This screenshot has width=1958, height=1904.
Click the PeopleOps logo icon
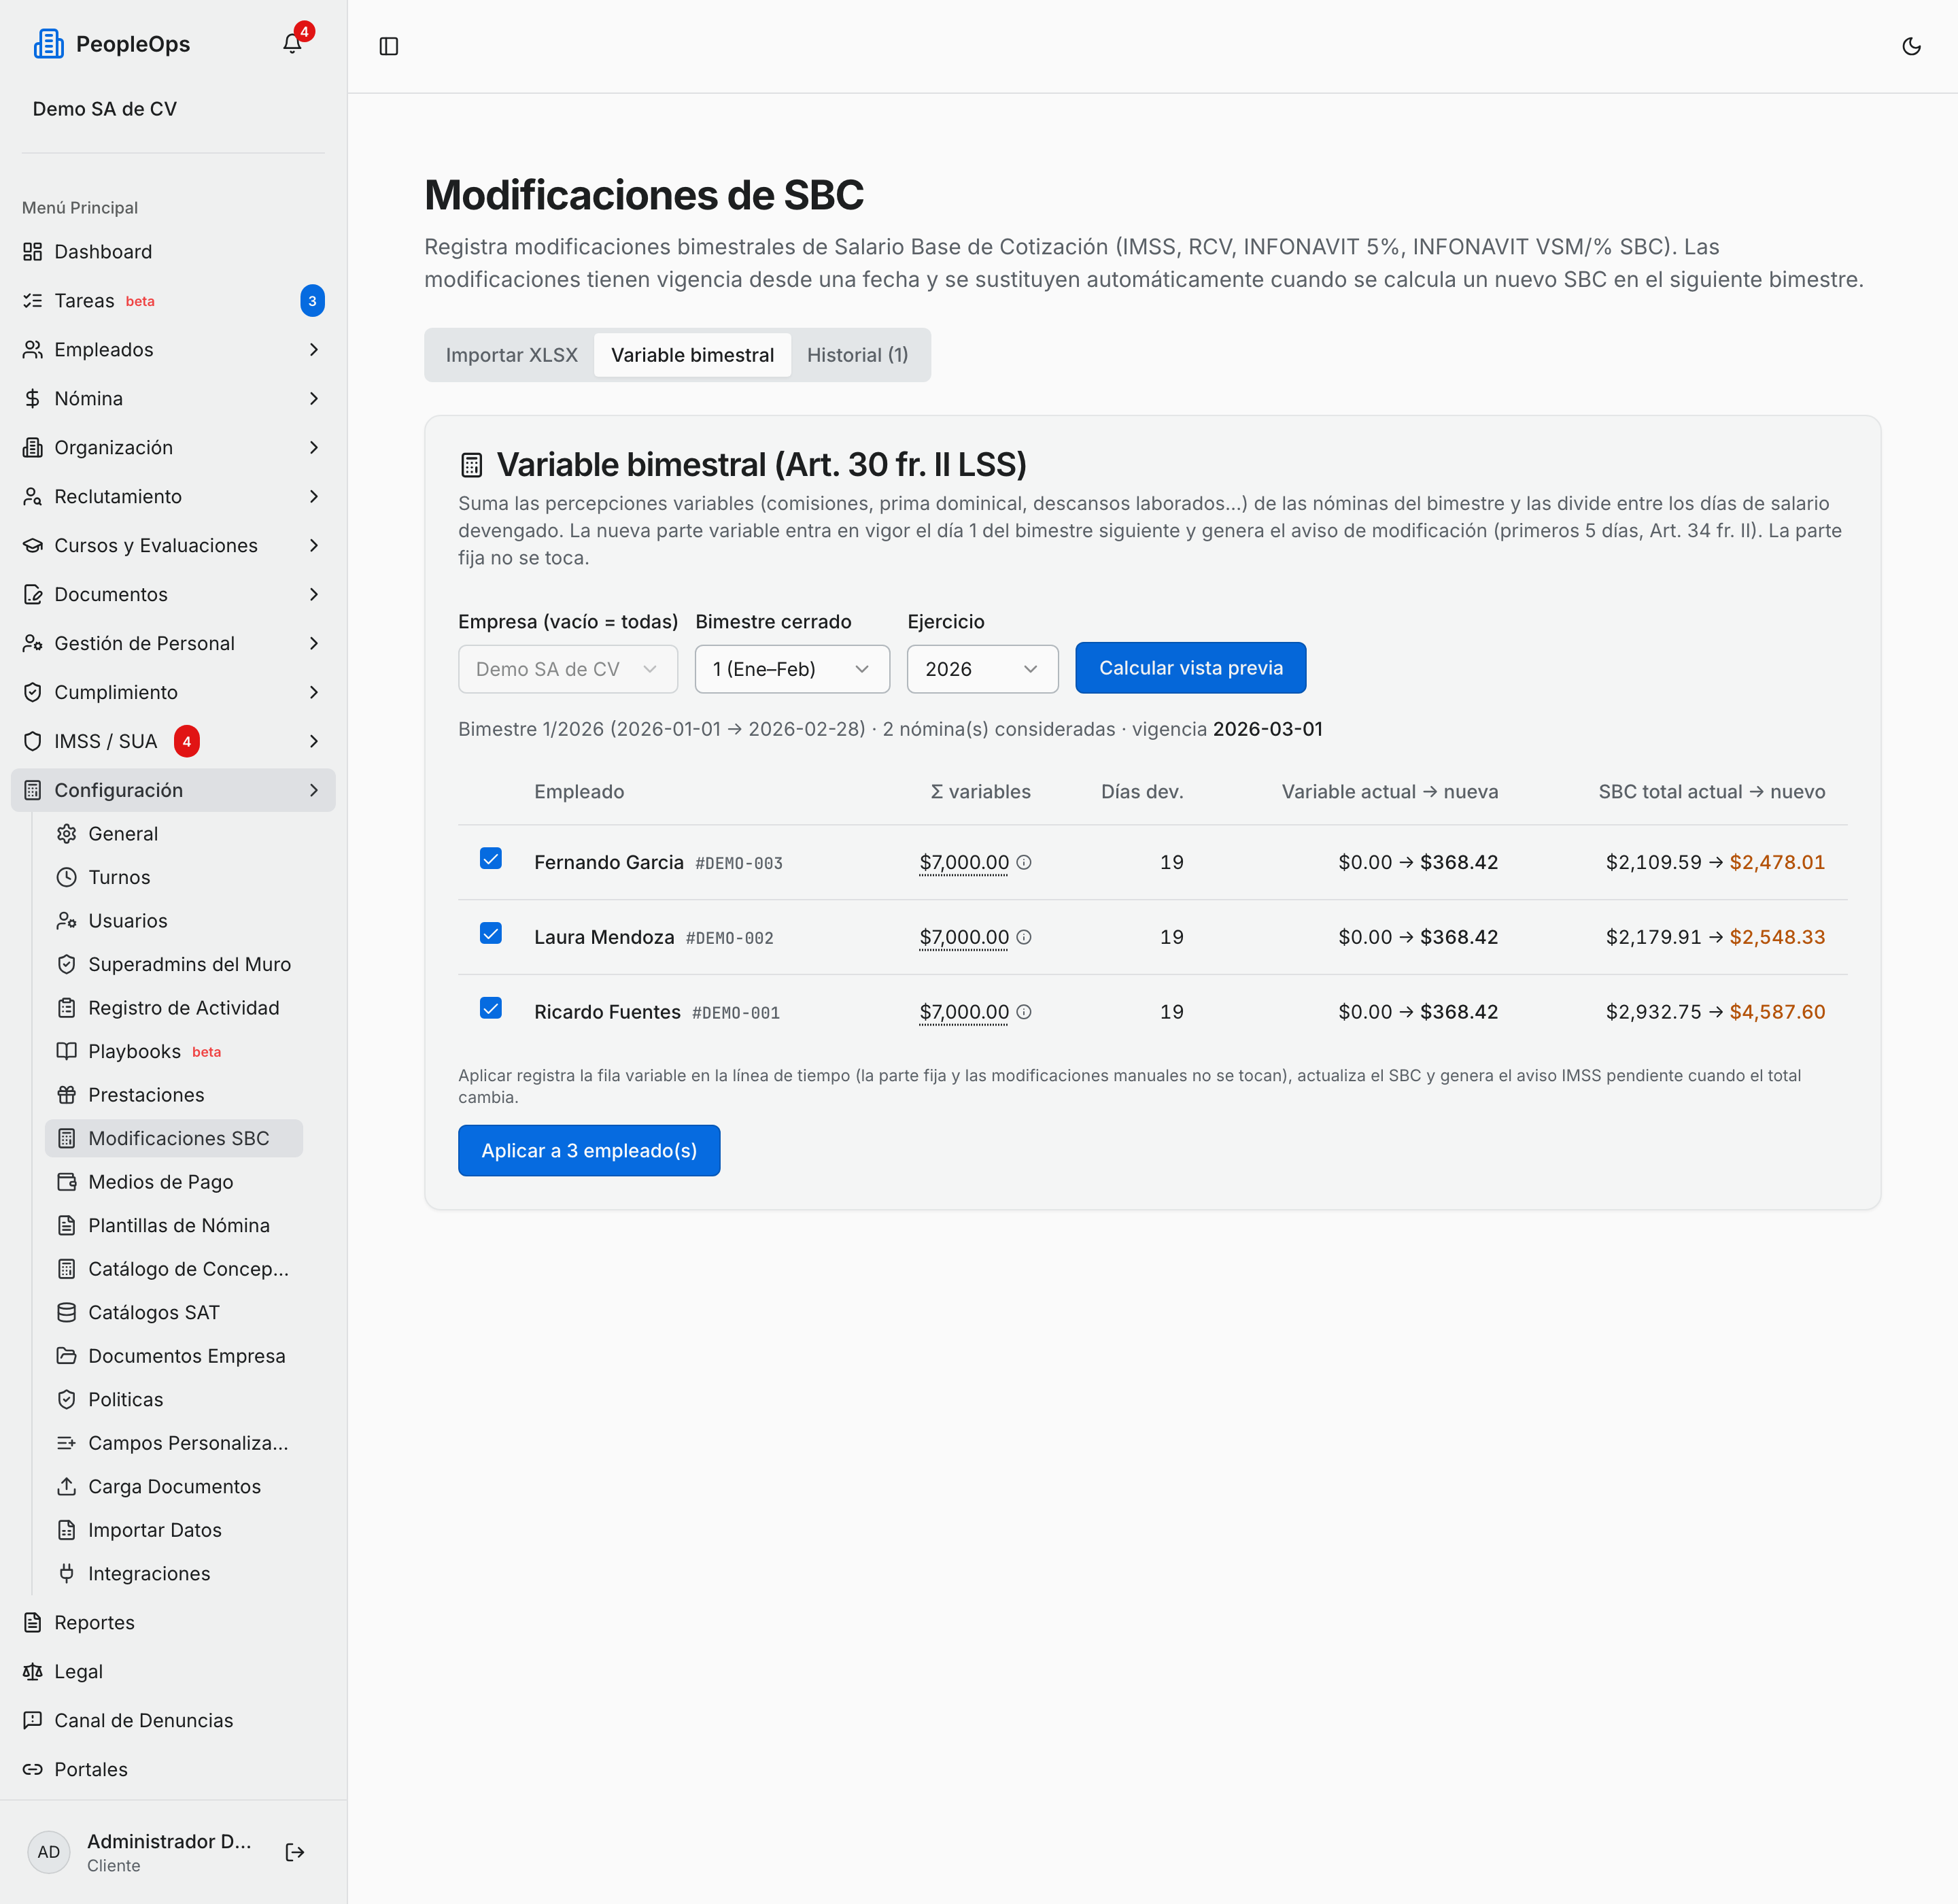pos(48,44)
